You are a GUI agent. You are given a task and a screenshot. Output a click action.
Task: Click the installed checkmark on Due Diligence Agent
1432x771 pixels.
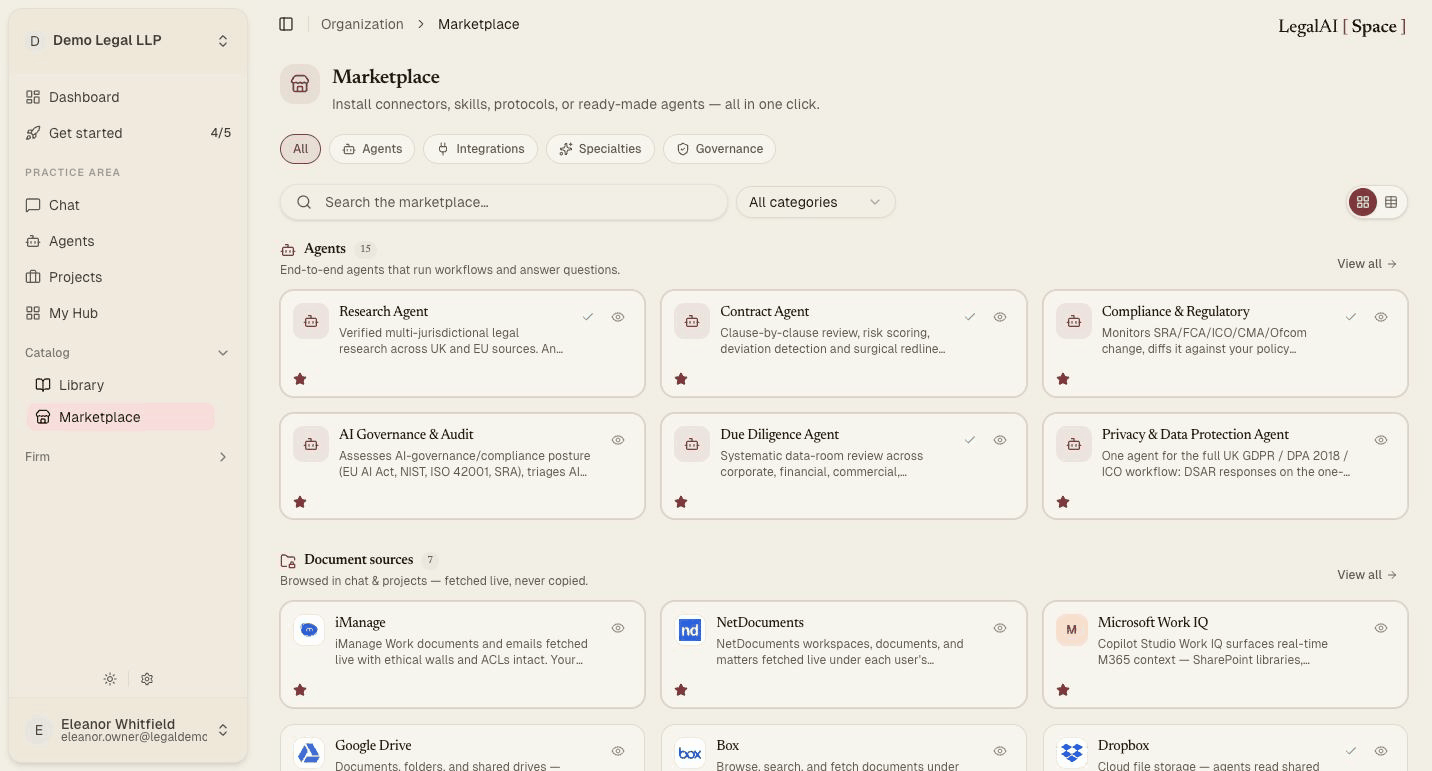tap(970, 440)
